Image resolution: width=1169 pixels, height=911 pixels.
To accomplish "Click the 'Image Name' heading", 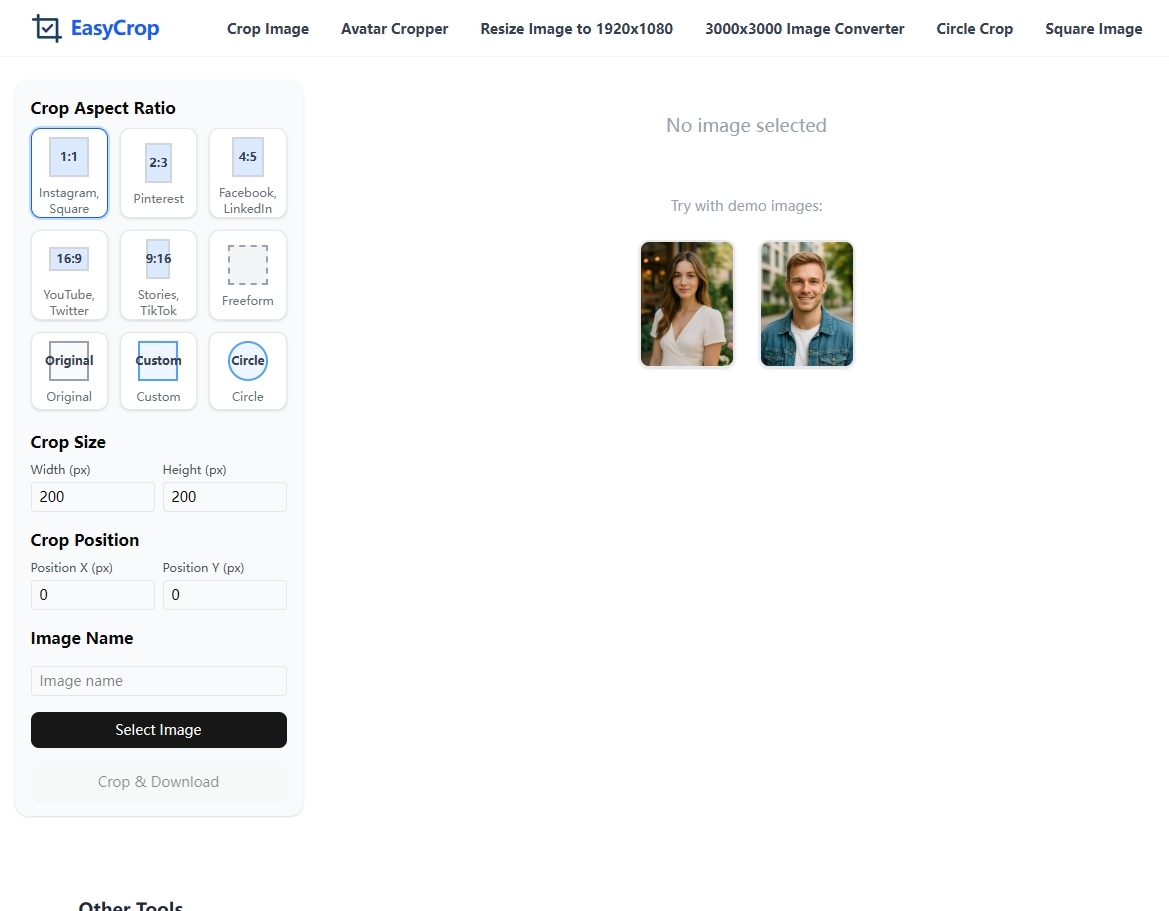I will tap(82, 638).
